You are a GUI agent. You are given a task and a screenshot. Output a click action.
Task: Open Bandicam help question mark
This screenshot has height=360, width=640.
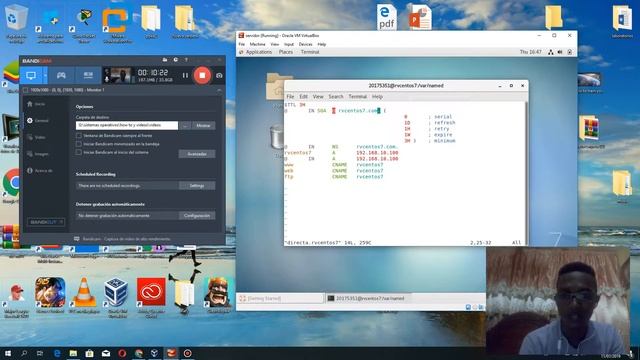[x=186, y=60]
